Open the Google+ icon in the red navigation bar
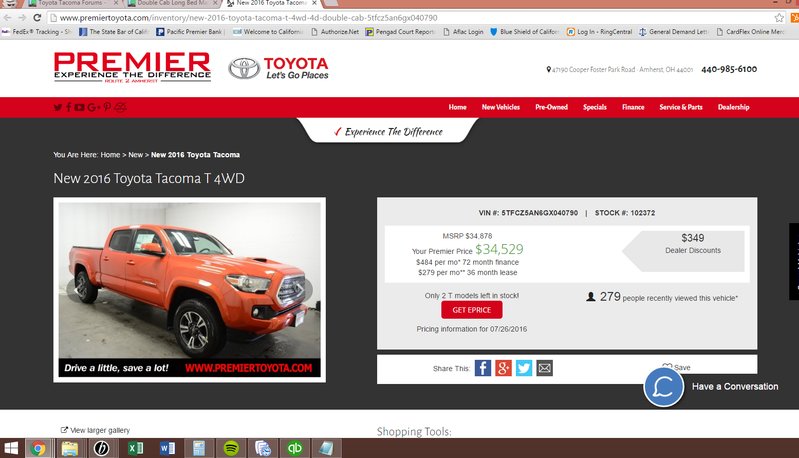799x458 pixels. click(93, 107)
